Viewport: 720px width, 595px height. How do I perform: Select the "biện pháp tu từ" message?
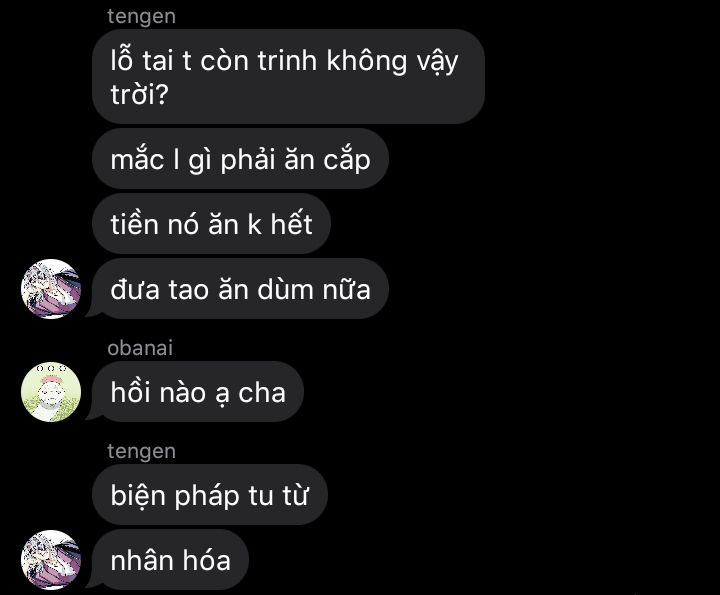(x=210, y=494)
